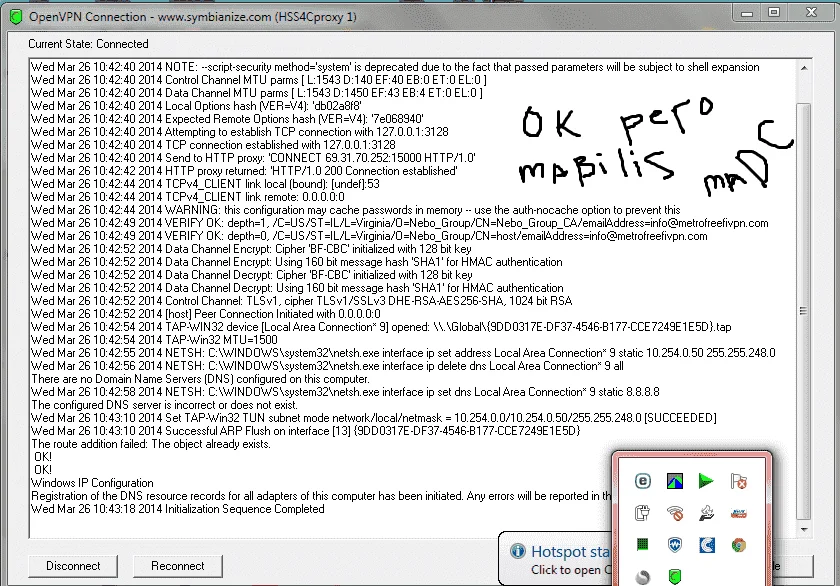Click log line 'TAP-WIN32 device [Local Area Connection* 9] opened'

[x=381, y=327]
